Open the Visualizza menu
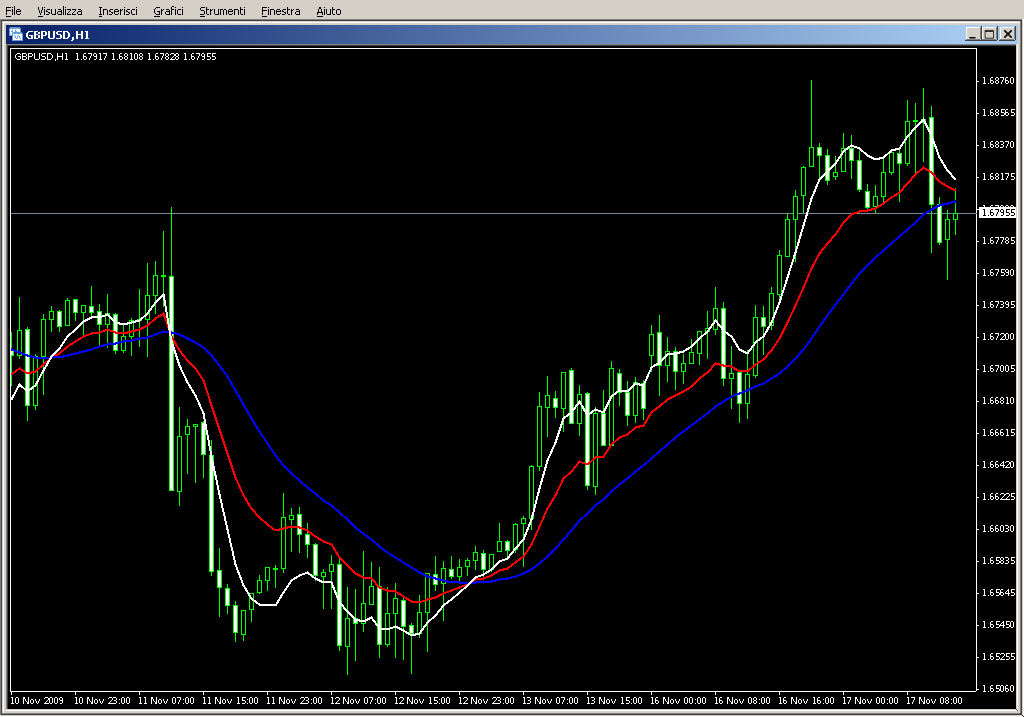 (x=59, y=11)
